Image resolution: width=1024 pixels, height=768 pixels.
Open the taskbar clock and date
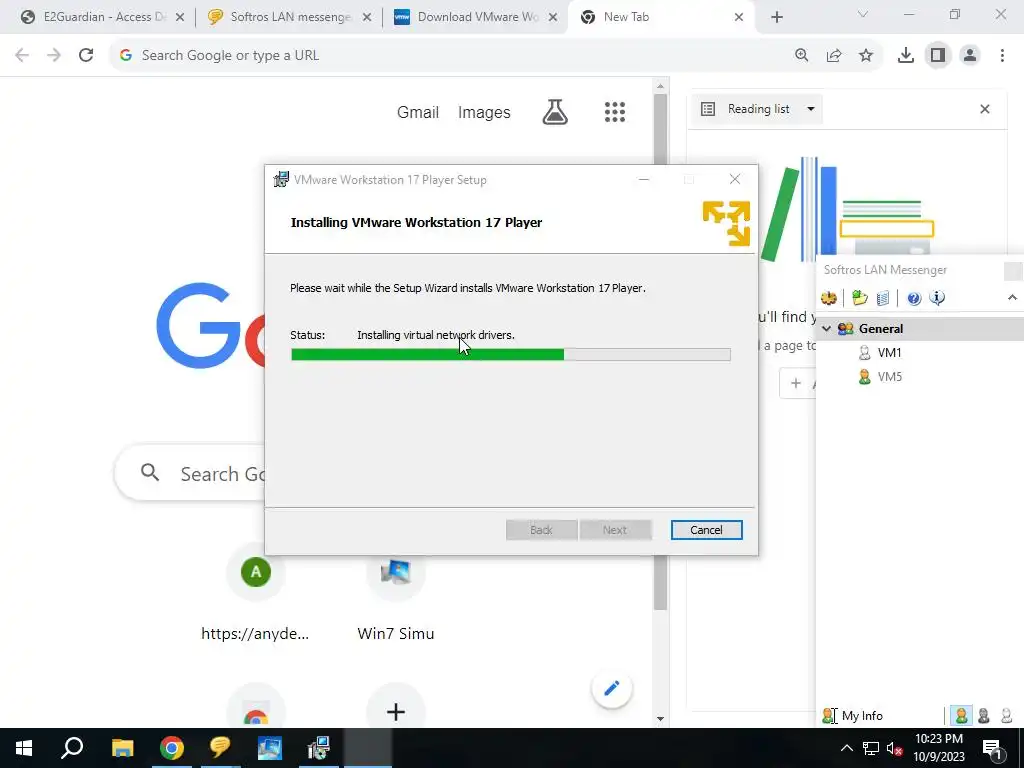pos(938,748)
